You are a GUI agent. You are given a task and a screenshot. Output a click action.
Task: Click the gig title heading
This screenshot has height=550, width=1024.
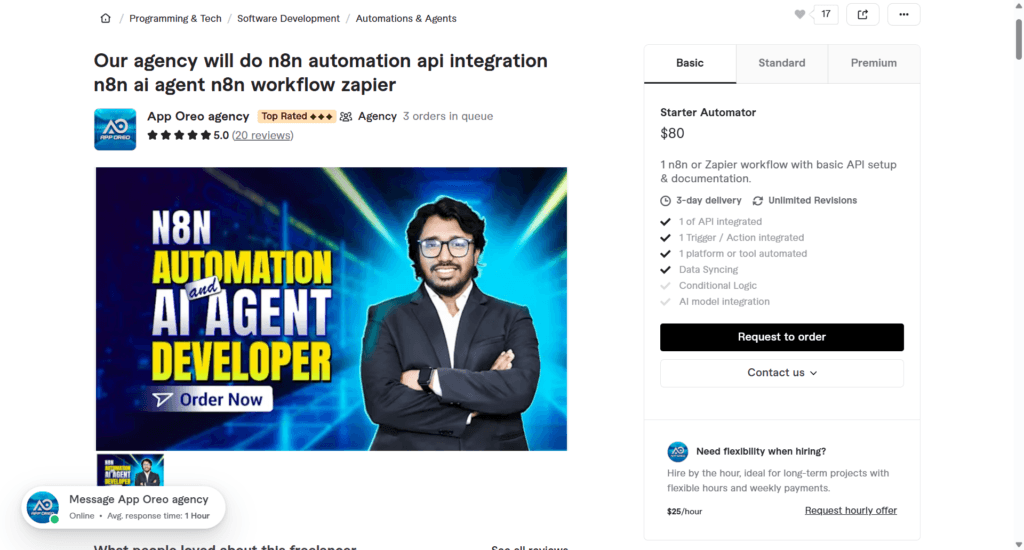(321, 73)
